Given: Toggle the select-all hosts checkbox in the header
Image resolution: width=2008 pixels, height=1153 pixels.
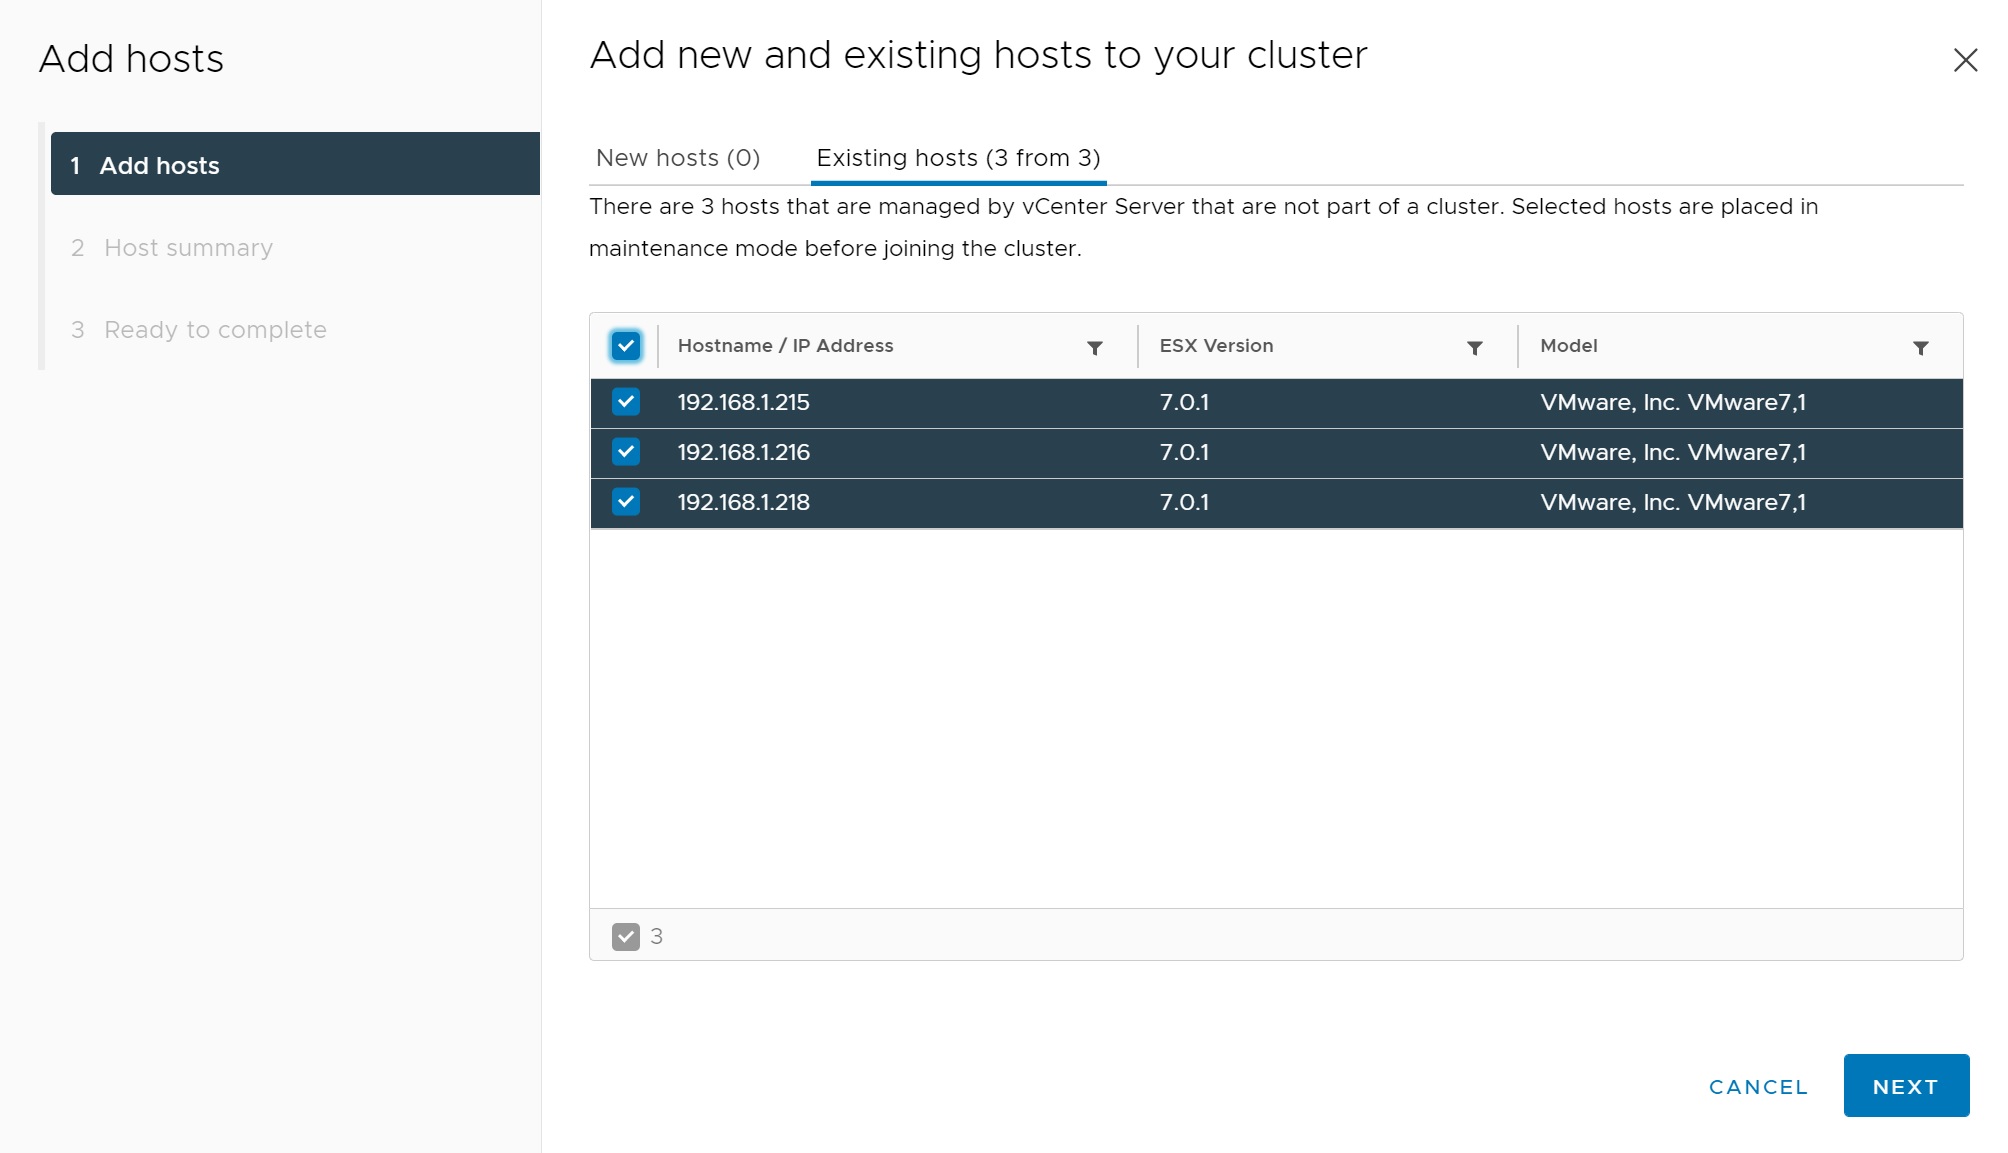Looking at the screenshot, I should 626,346.
